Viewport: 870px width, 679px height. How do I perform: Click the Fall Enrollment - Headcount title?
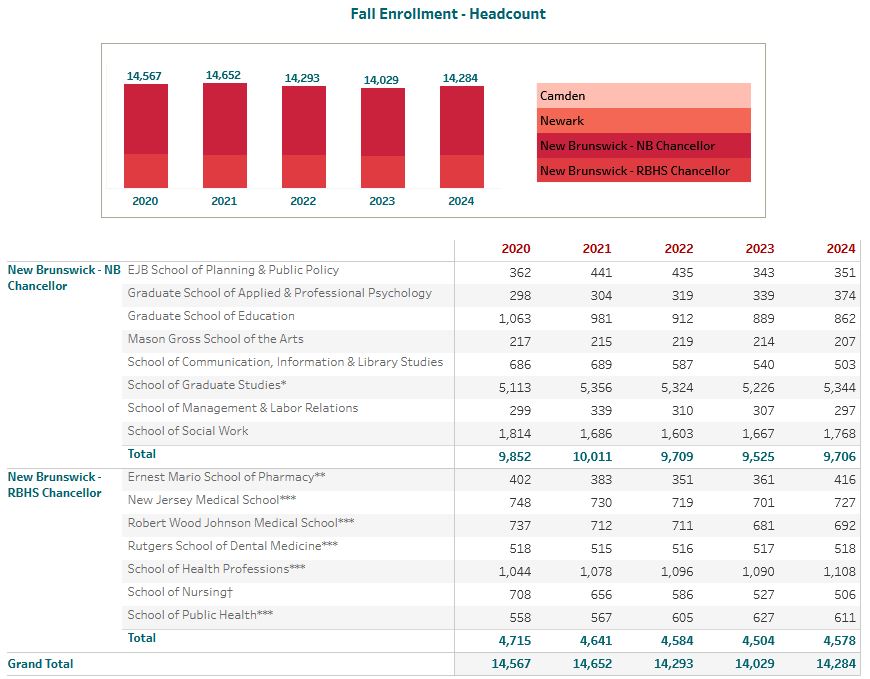448,14
